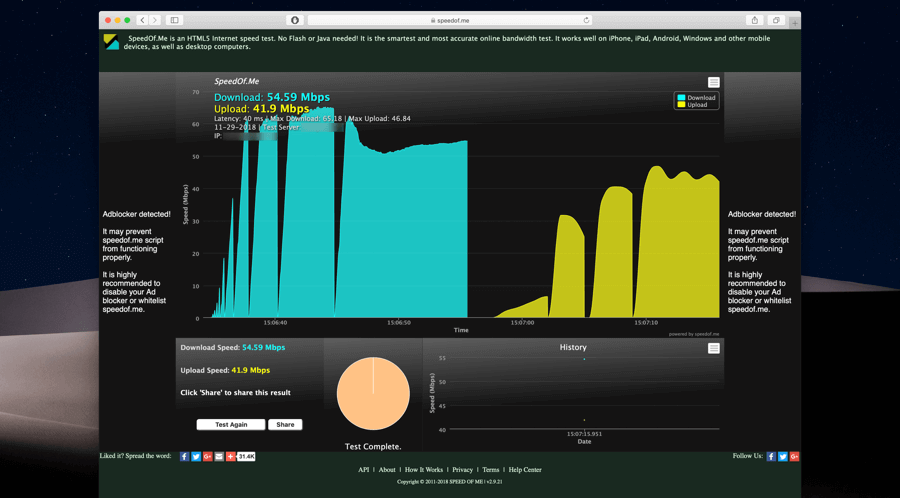Show the Safari sidebar

(x=174, y=20)
